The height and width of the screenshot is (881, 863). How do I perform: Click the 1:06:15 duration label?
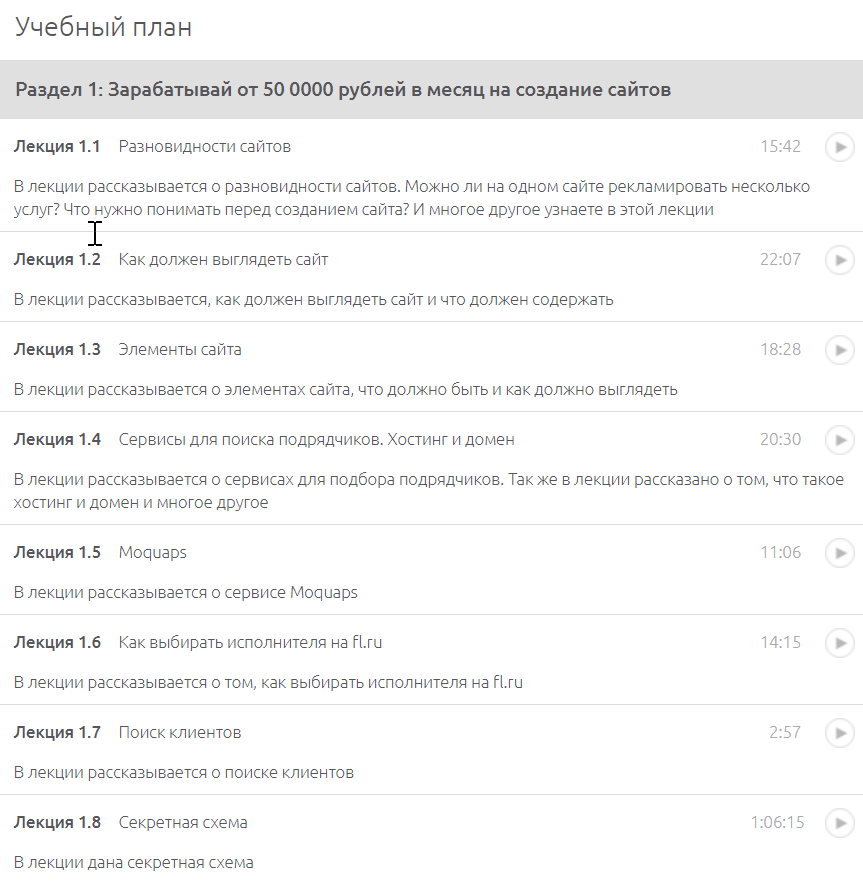(777, 823)
